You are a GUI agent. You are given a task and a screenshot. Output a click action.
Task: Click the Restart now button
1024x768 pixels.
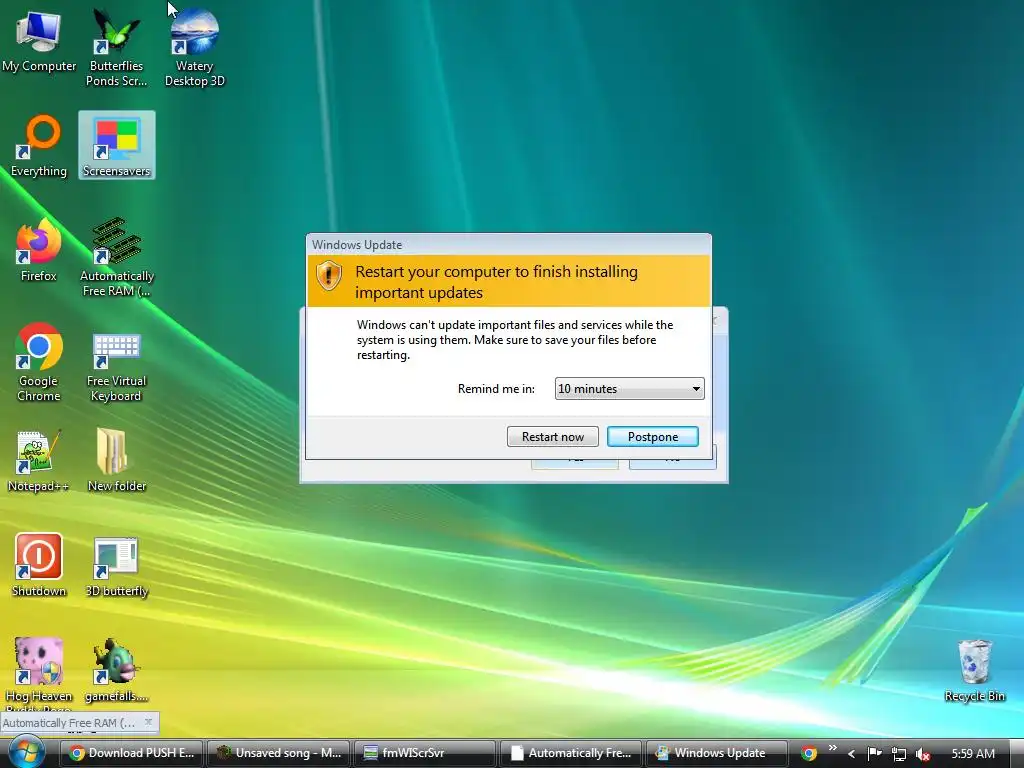[552, 437]
